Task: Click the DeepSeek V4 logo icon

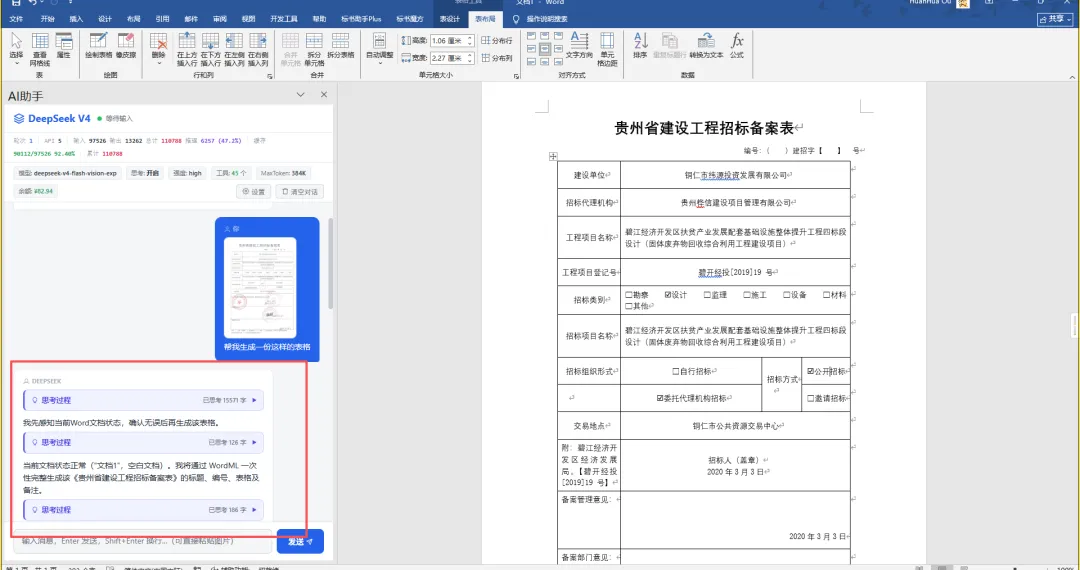Action: pyautogui.click(x=19, y=118)
